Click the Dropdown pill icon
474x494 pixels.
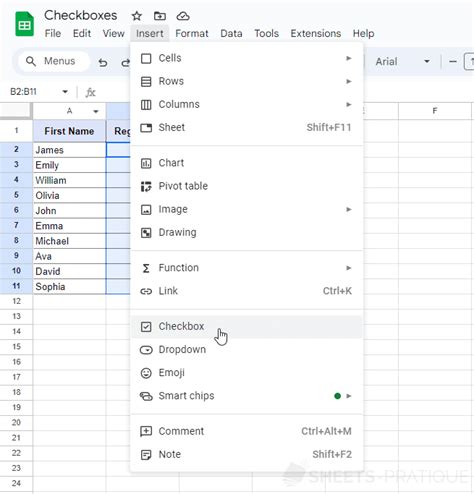coord(146,350)
